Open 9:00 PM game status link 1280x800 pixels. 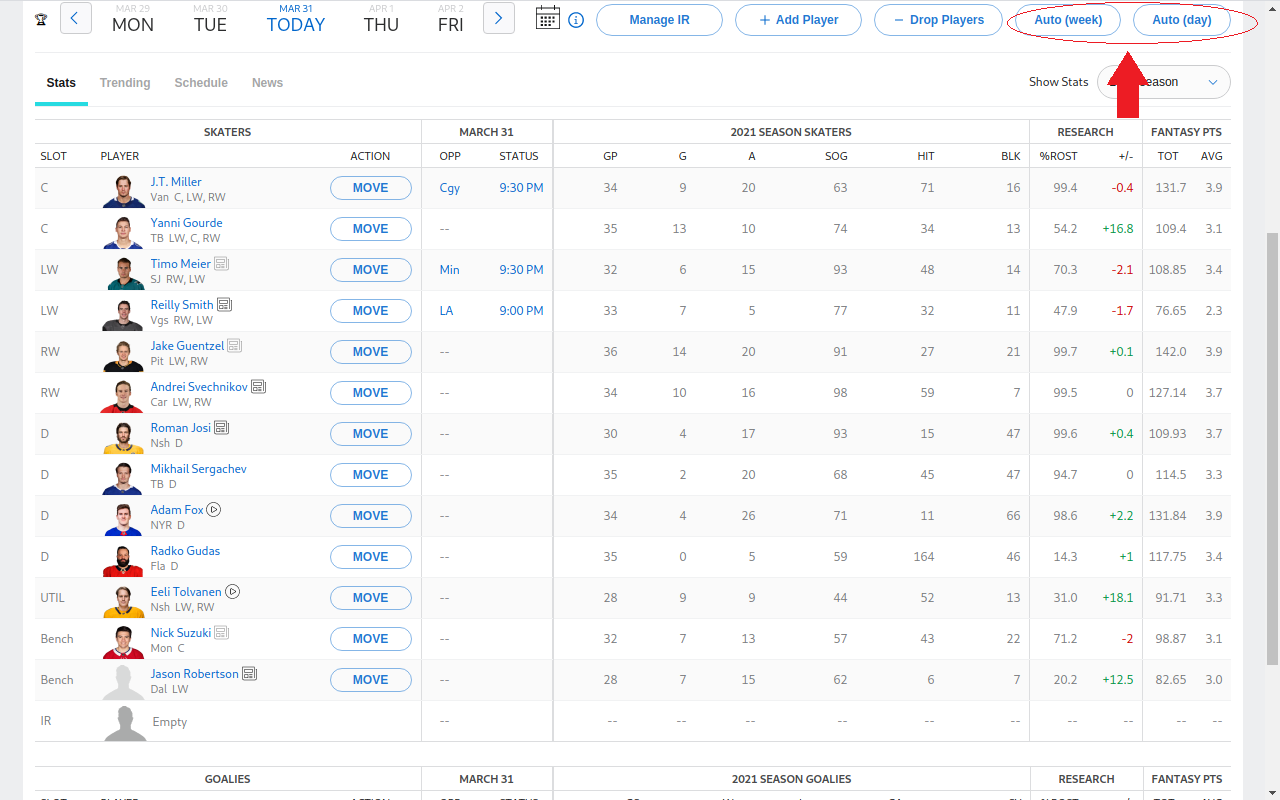(522, 311)
